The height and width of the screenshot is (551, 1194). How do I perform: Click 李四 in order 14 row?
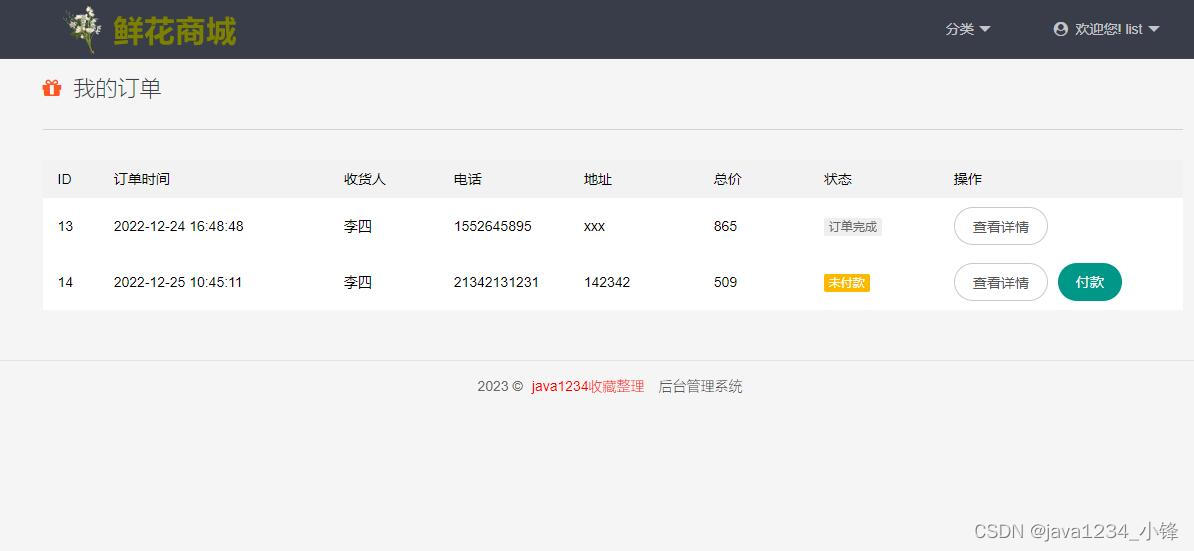(358, 282)
